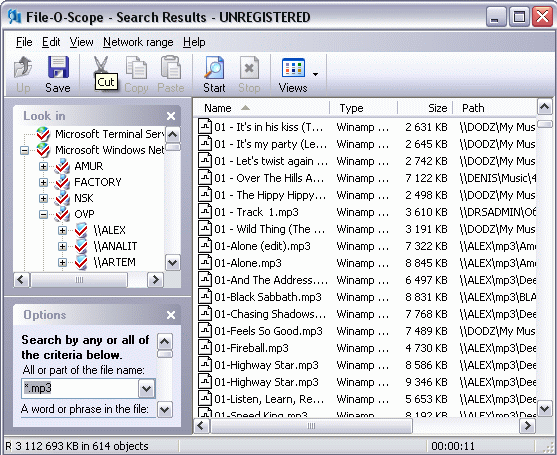
Task: Click the Paste clipboard icon
Action: click(171, 67)
